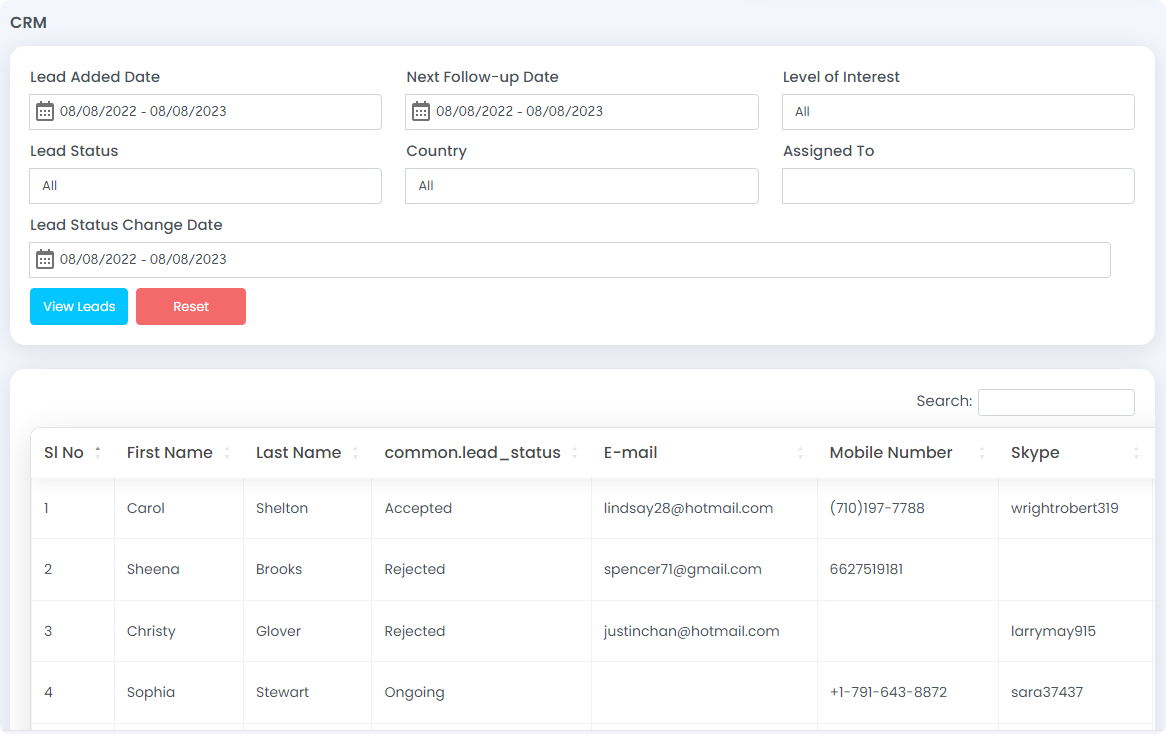Sort table by Skype column arrows
The height and width of the screenshot is (734, 1166).
click(x=1136, y=452)
